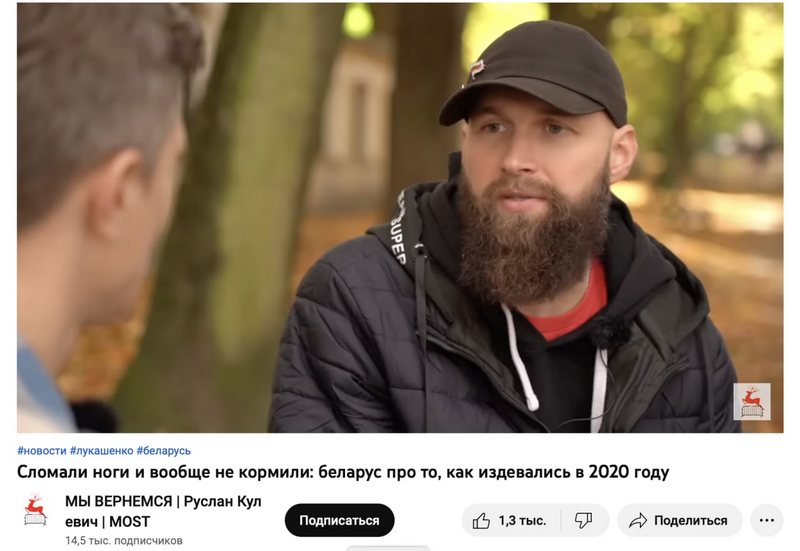Open the #новости hashtag link

pos(42,450)
